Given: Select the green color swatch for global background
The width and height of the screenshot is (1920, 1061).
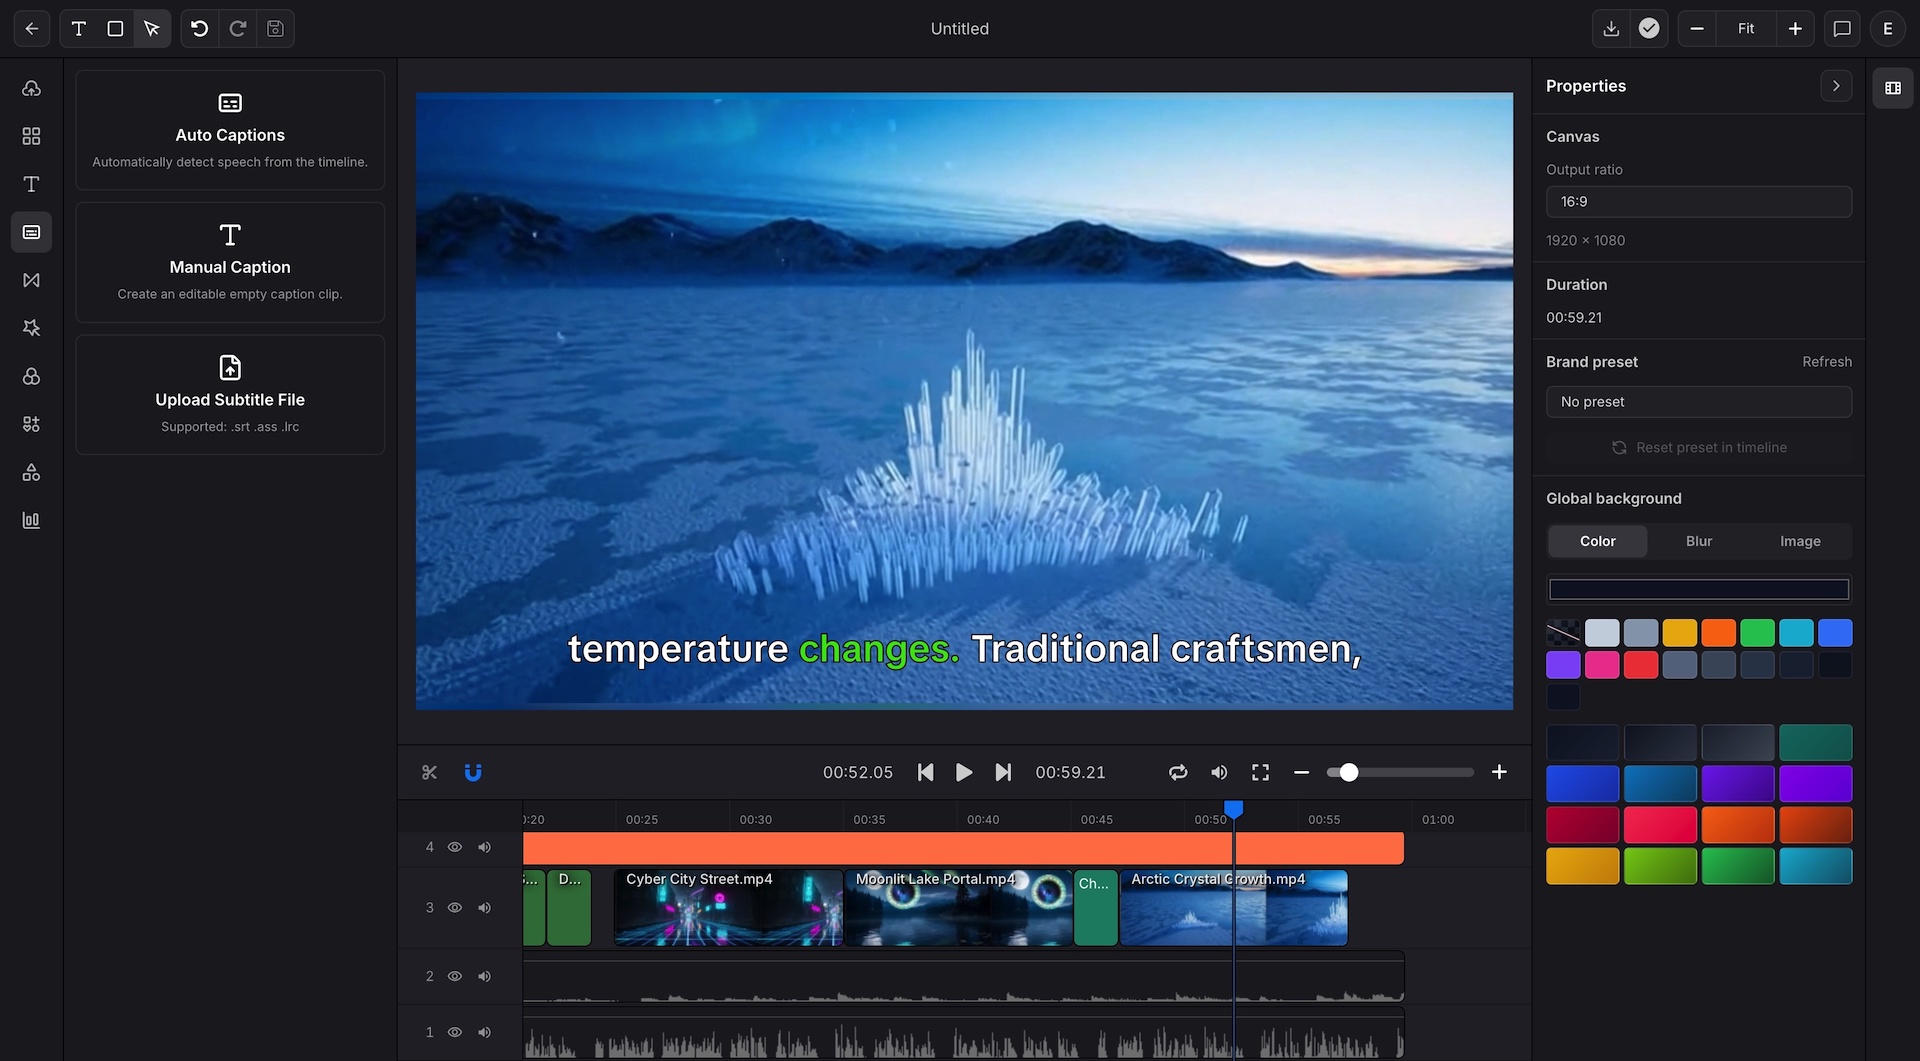Looking at the screenshot, I should coord(1758,632).
